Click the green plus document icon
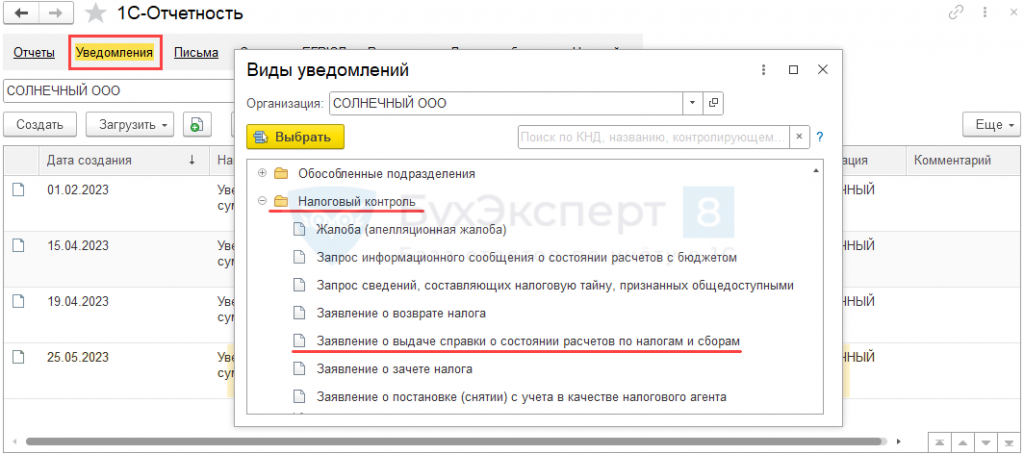Image resolution: width=1024 pixels, height=454 pixels. [x=197, y=125]
